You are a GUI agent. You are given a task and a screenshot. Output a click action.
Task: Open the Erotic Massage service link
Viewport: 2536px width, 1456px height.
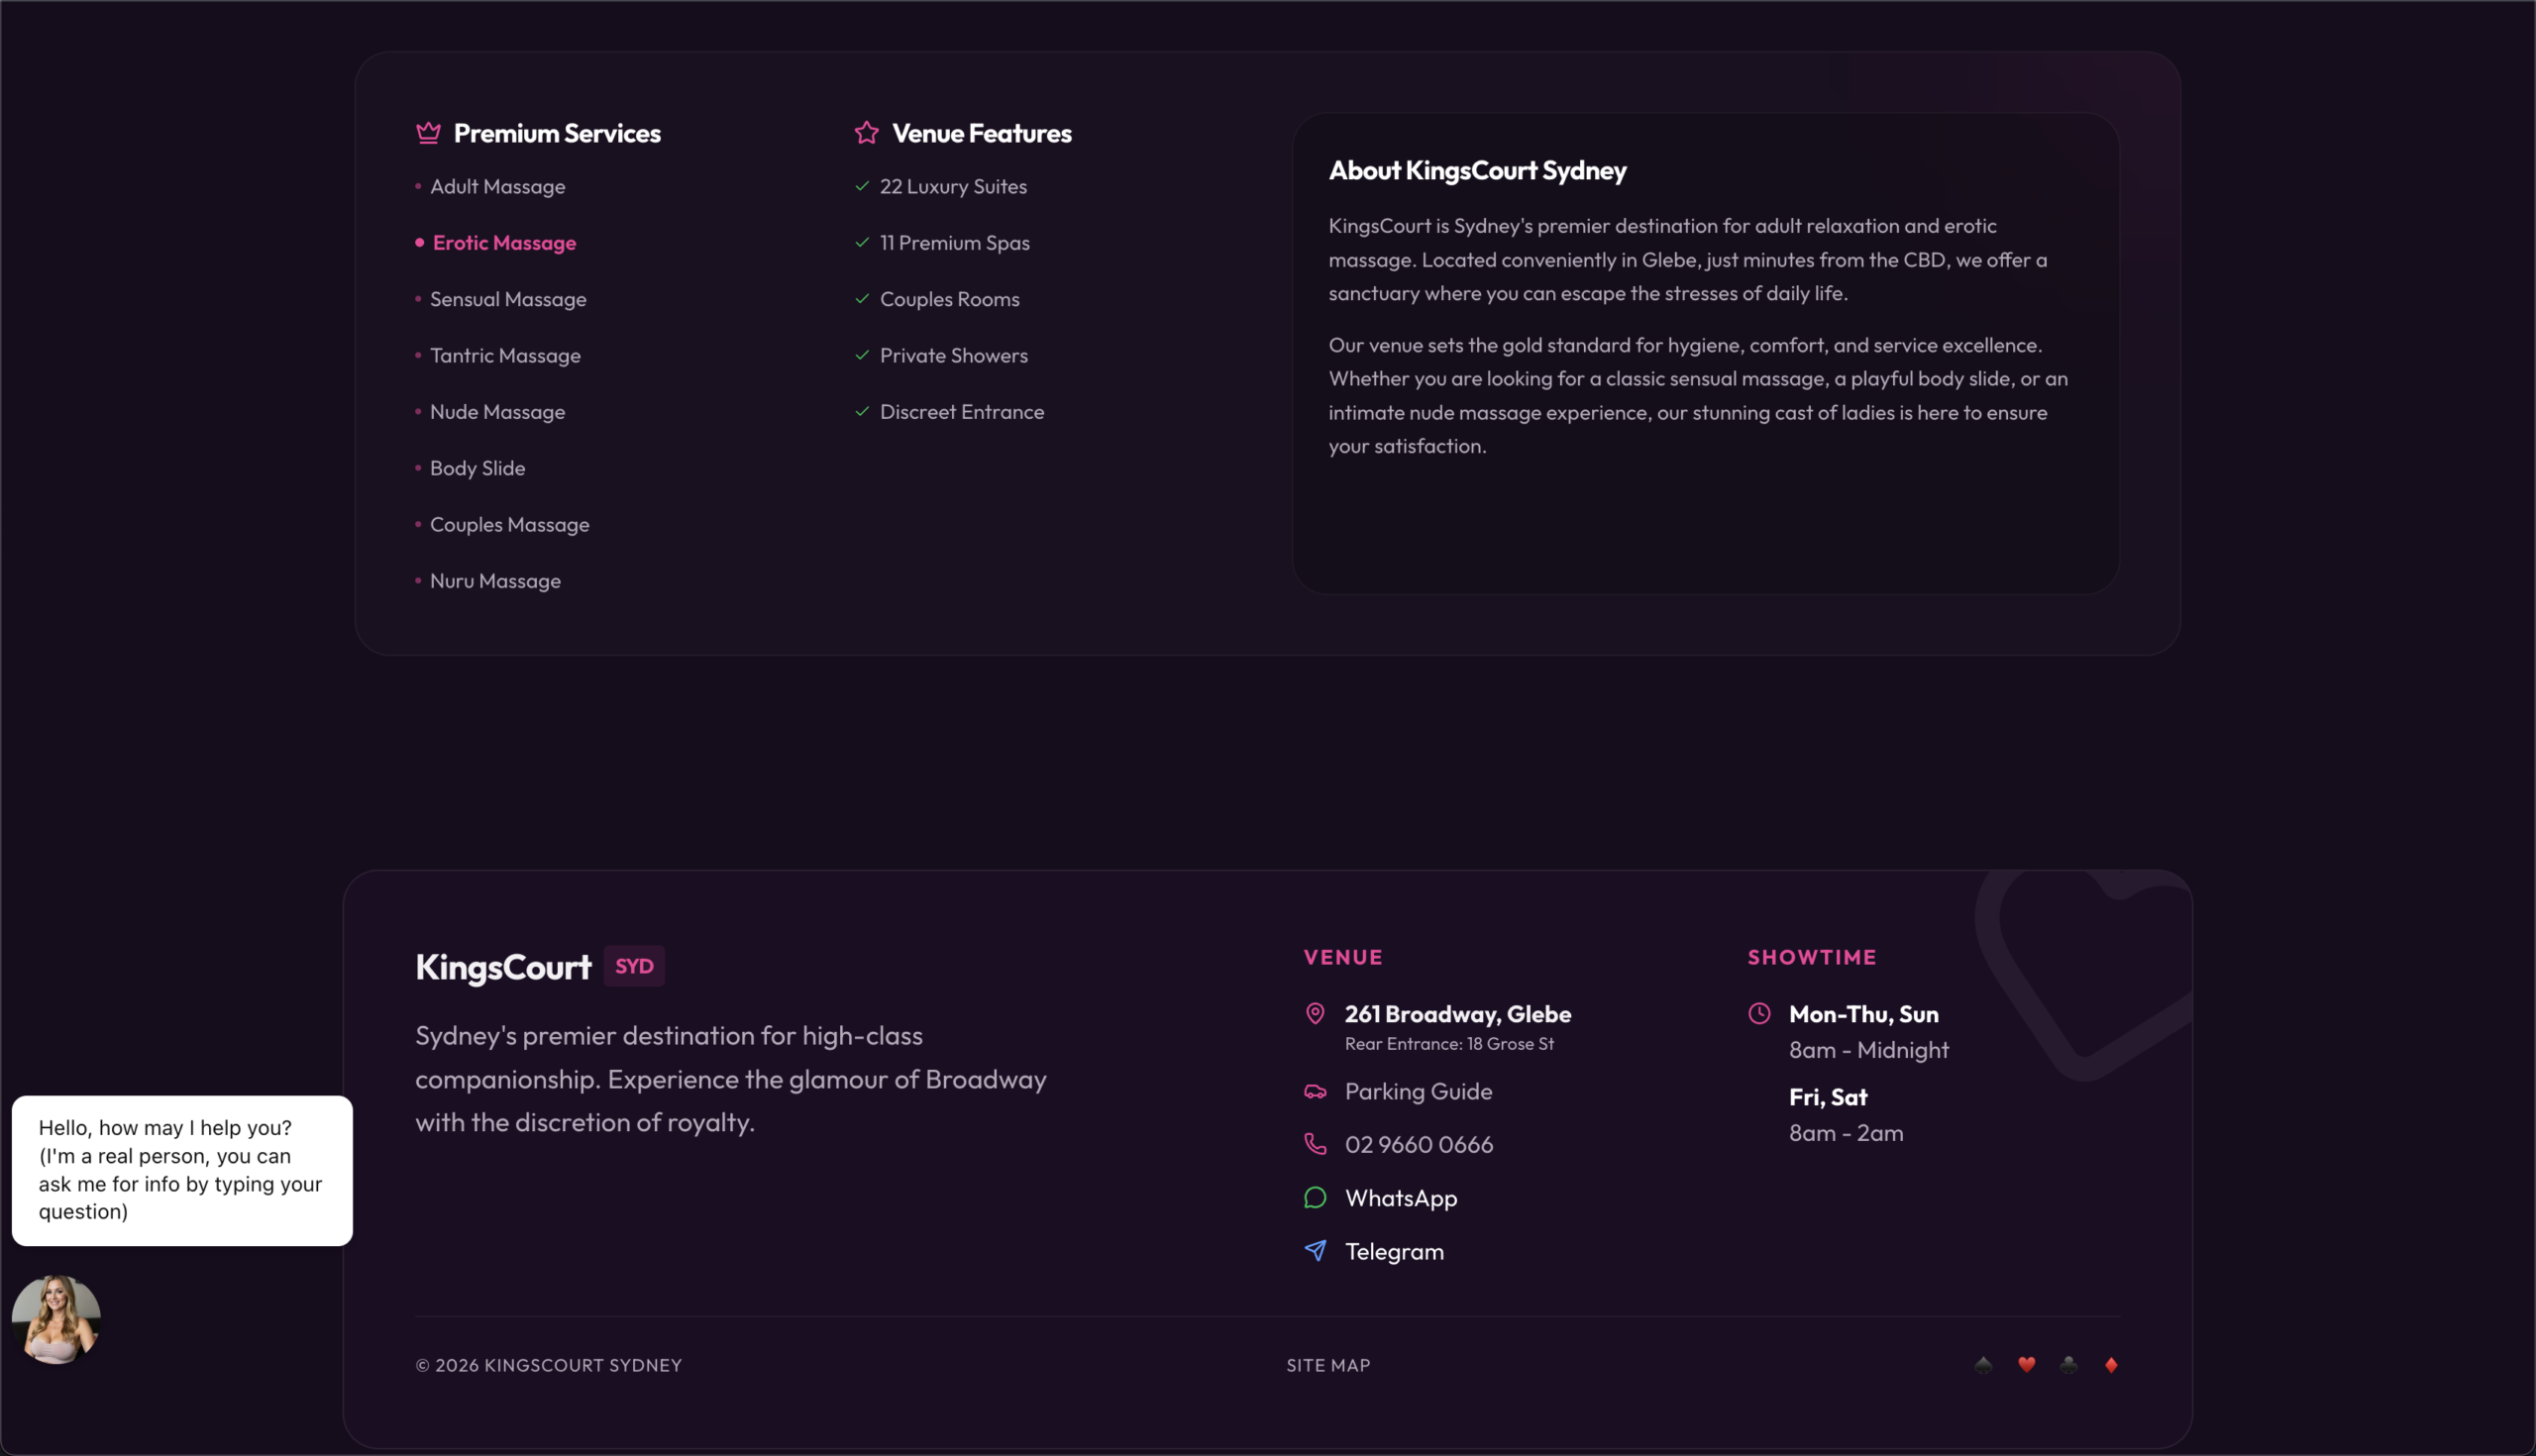pyautogui.click(x=503, y=243)
